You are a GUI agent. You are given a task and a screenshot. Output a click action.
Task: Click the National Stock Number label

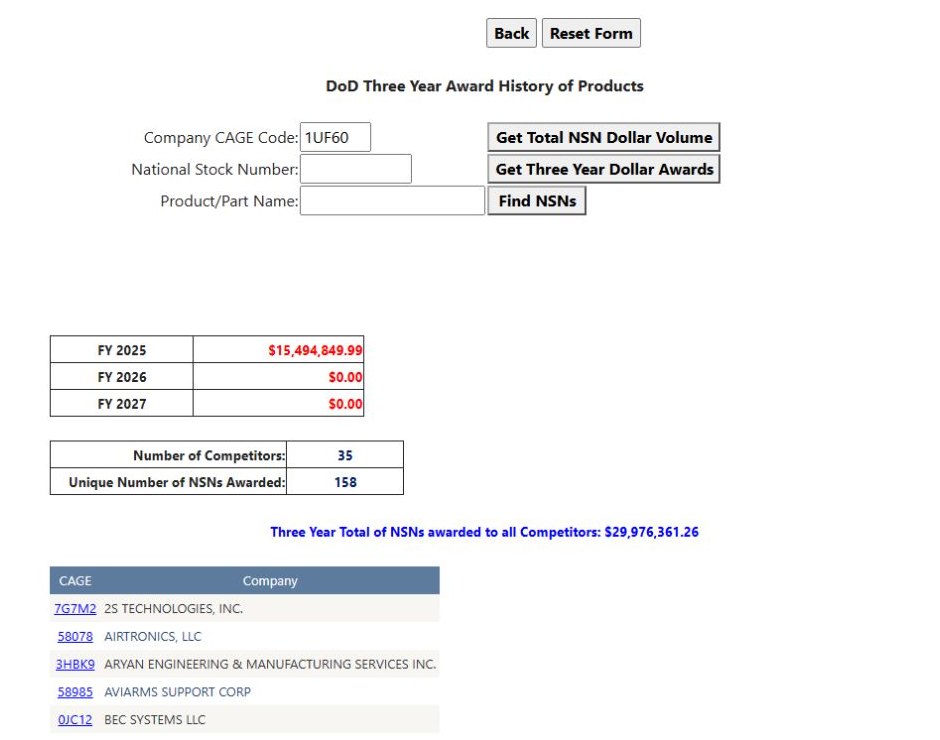tap(215, 170)
